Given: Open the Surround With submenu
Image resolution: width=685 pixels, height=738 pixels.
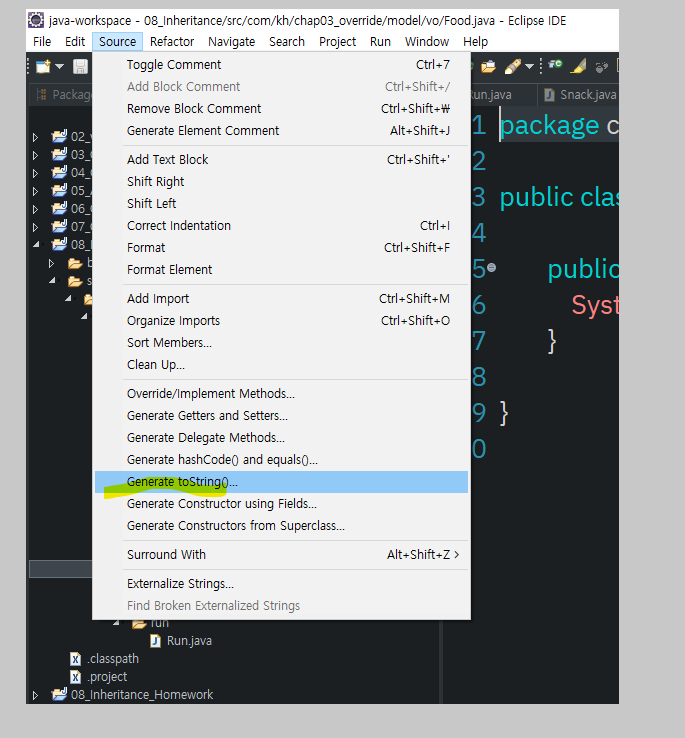Looking at the screenshot, I should tap(281, 555).
